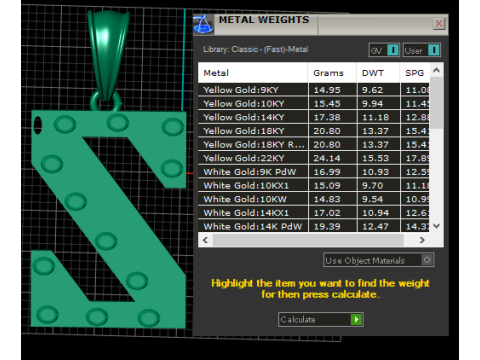The image size is (480, 360).
Task: Click the 15.53 DWT value
Action: tap(376, 158)
